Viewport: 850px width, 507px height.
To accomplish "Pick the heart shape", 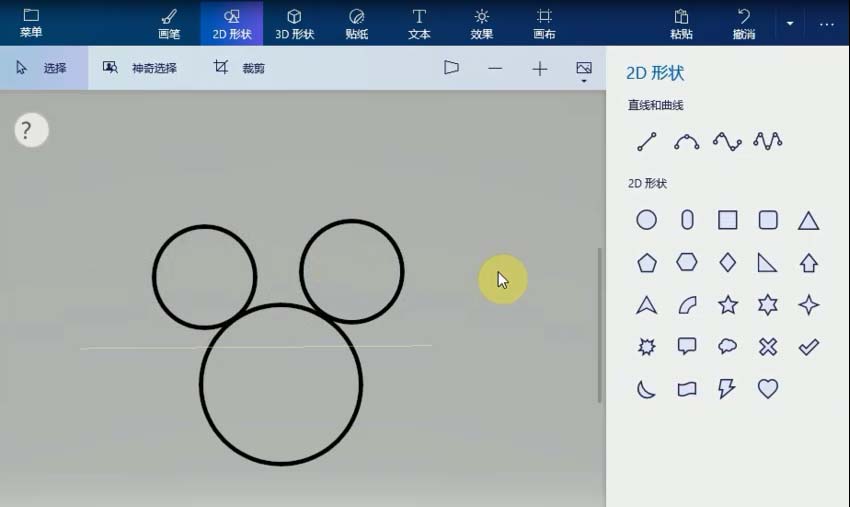I will pyautogui.click(x=768, y=389).
